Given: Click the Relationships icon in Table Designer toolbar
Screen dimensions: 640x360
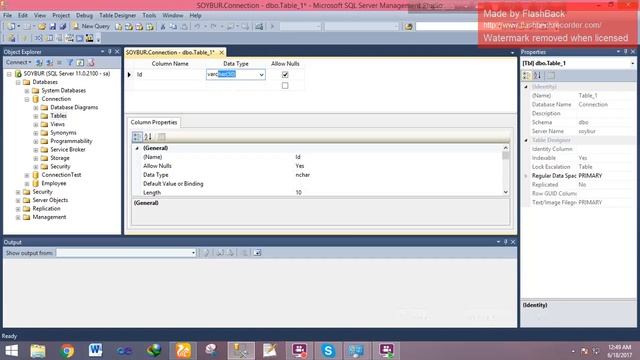Looking at the screenshot, I should click(x=38, y=38).
